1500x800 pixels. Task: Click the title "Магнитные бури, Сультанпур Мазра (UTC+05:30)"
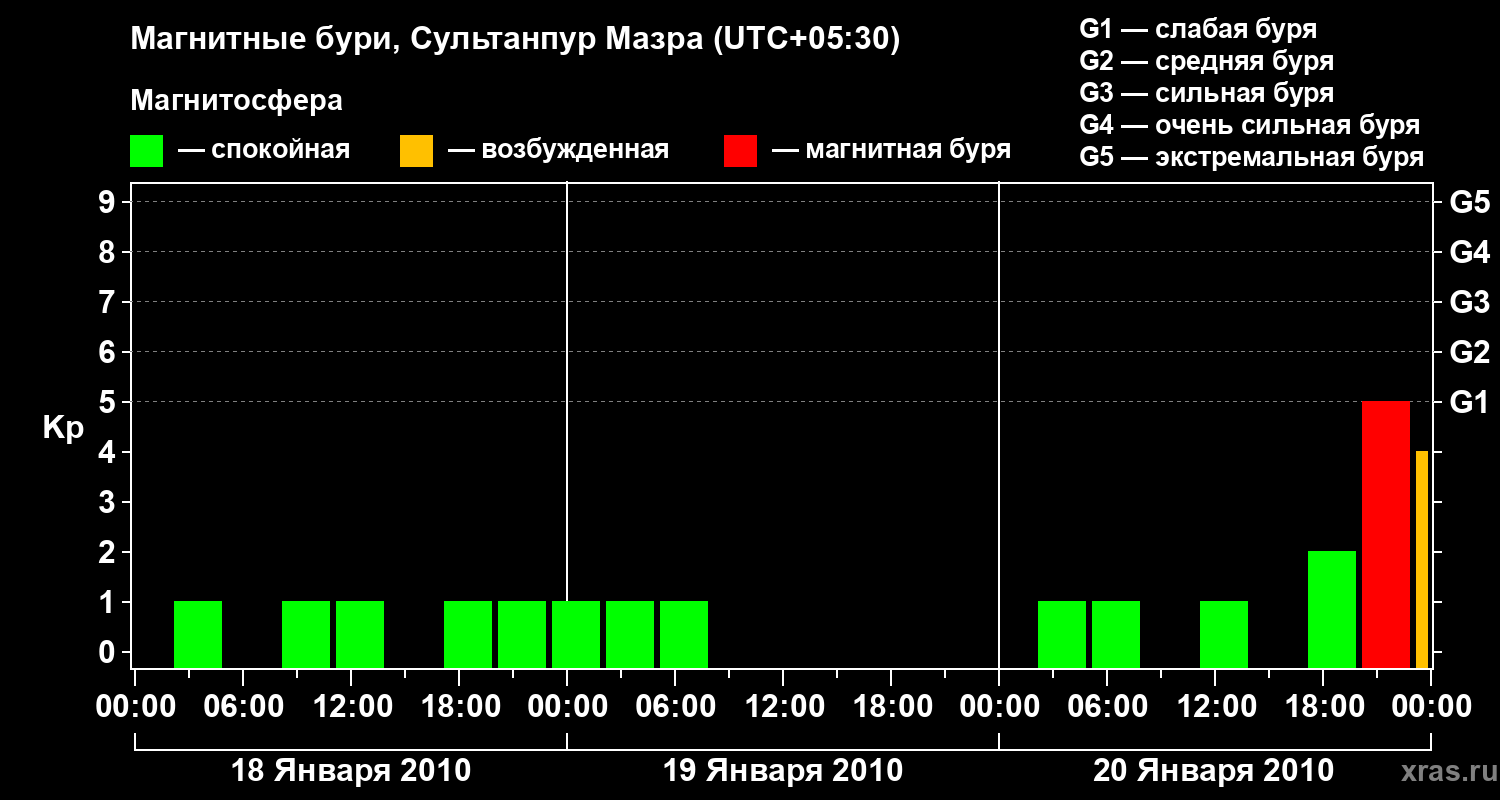[x=516, y=40]
